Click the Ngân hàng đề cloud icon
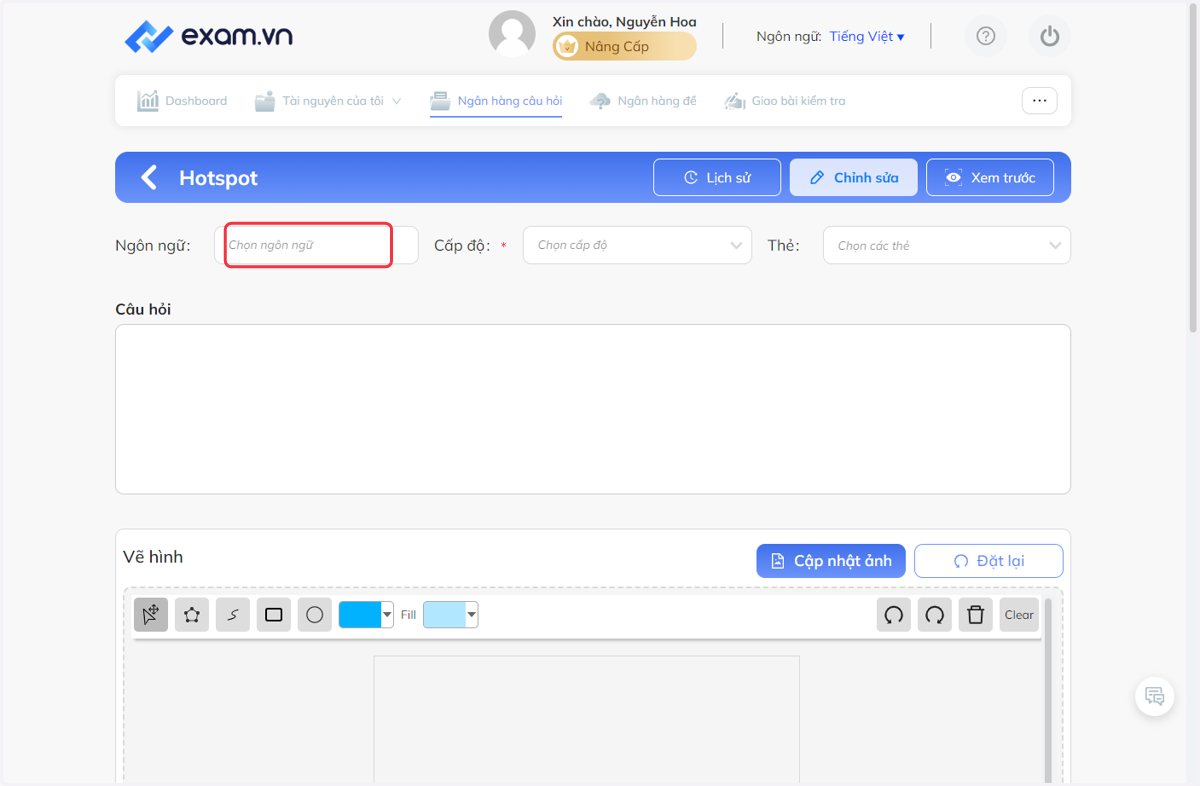This screenshot has width=1200, height=786. 600,101
